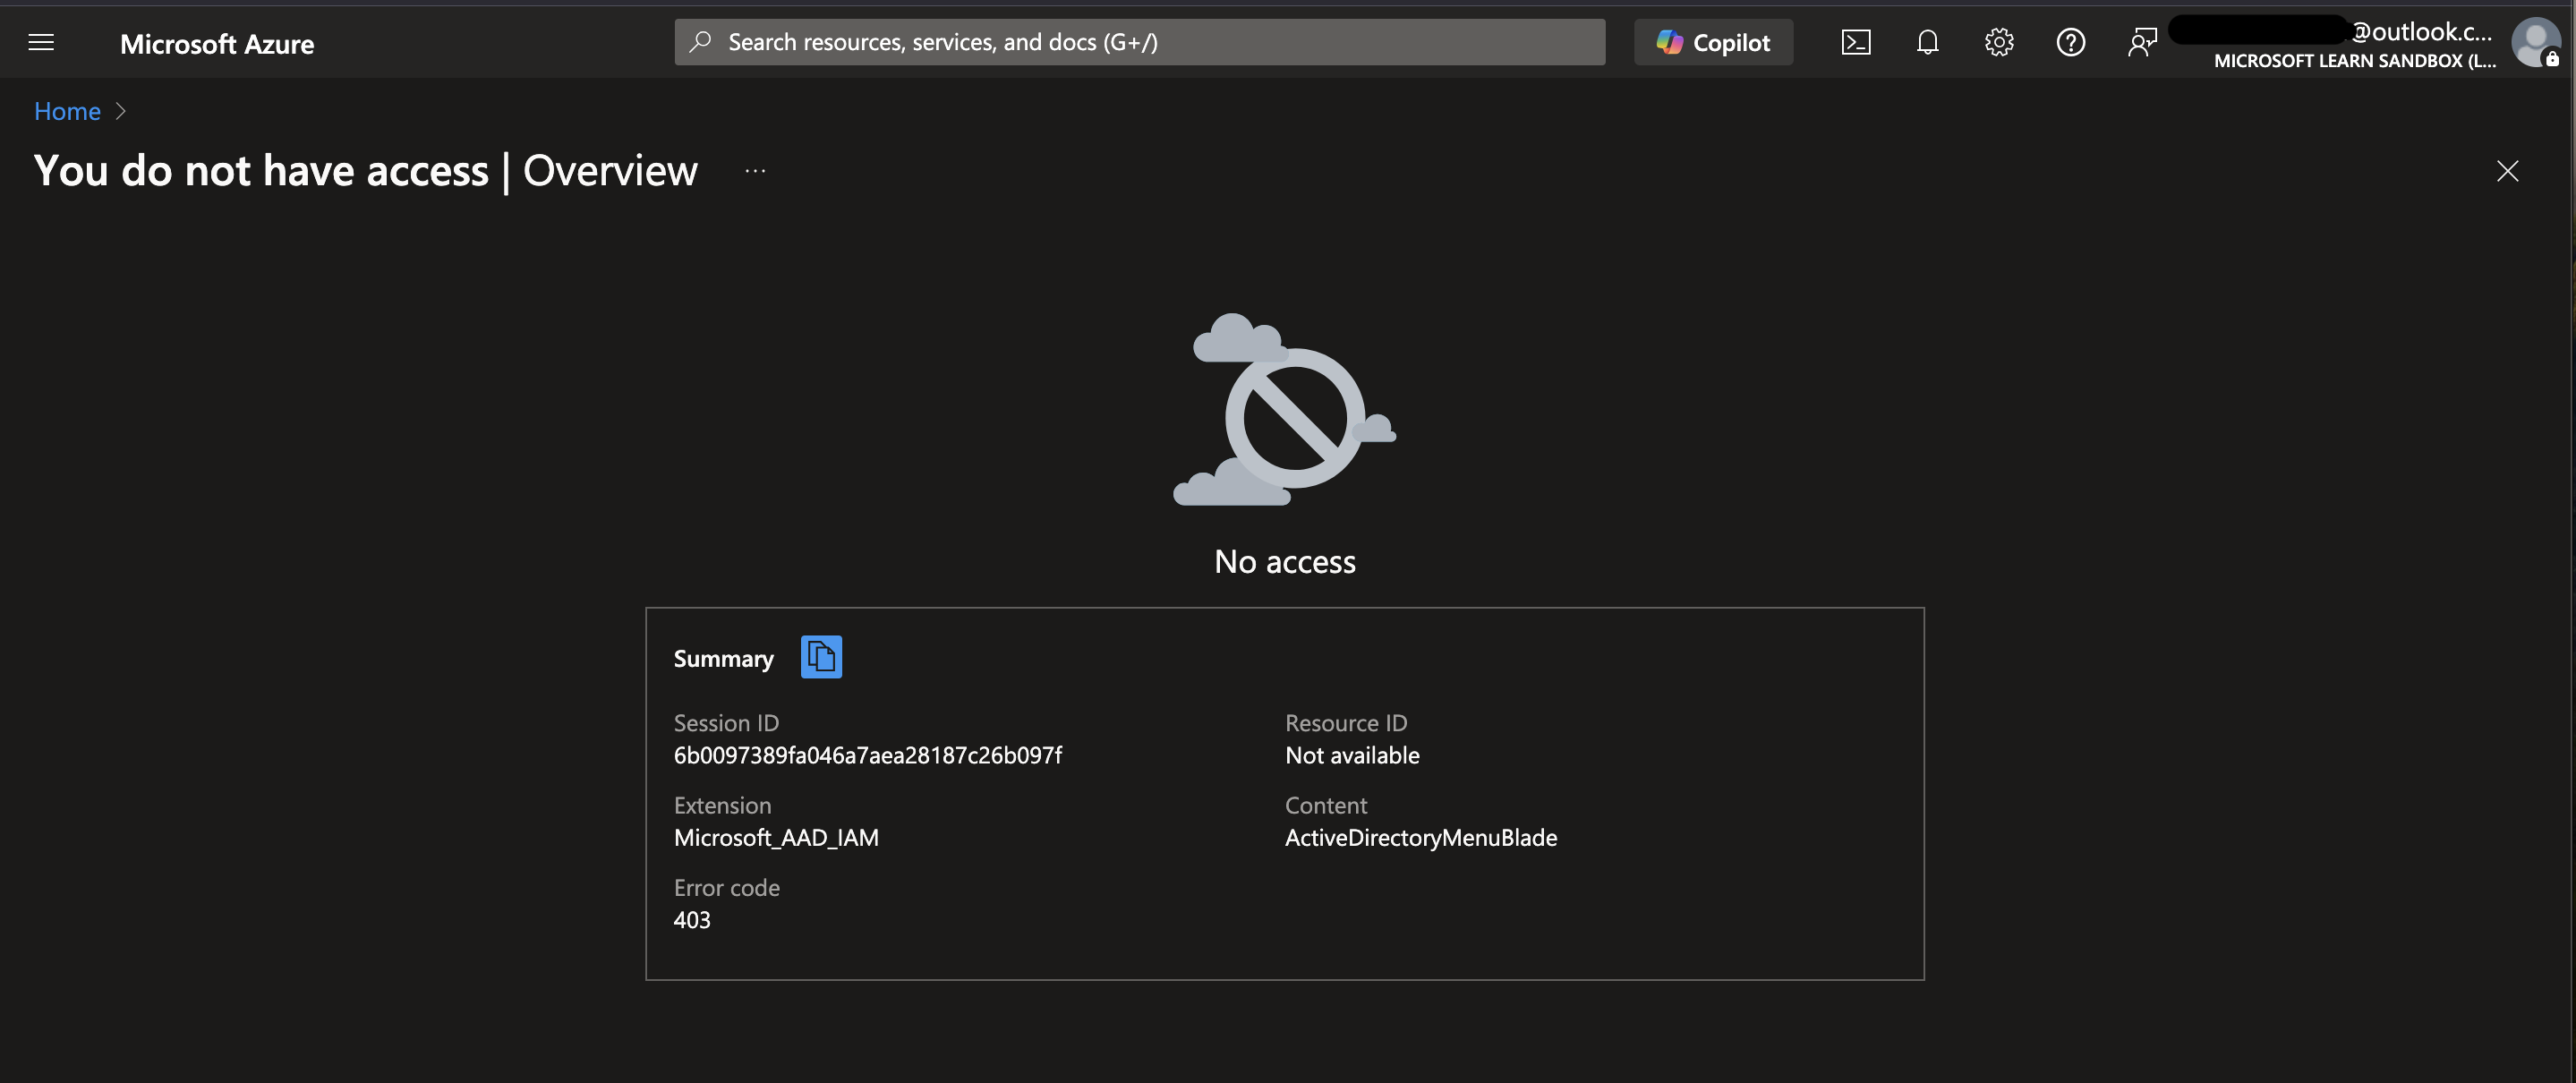2576x1083 pixels.
Task: Expand the breadcrumb chevron after Home
Action: tap(121, 111)
